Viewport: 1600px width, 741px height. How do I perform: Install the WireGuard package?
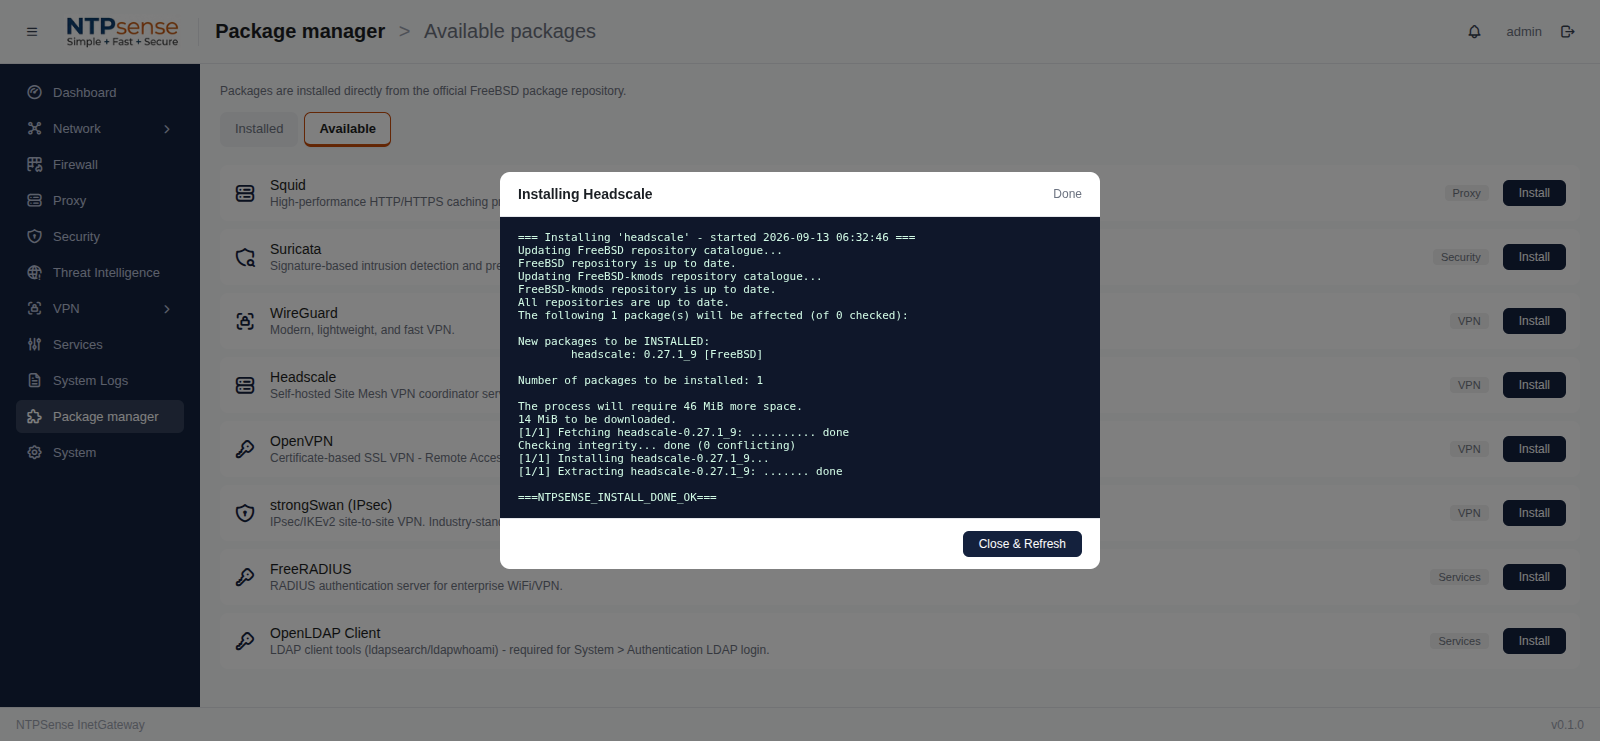click(x=1534, y=321)
